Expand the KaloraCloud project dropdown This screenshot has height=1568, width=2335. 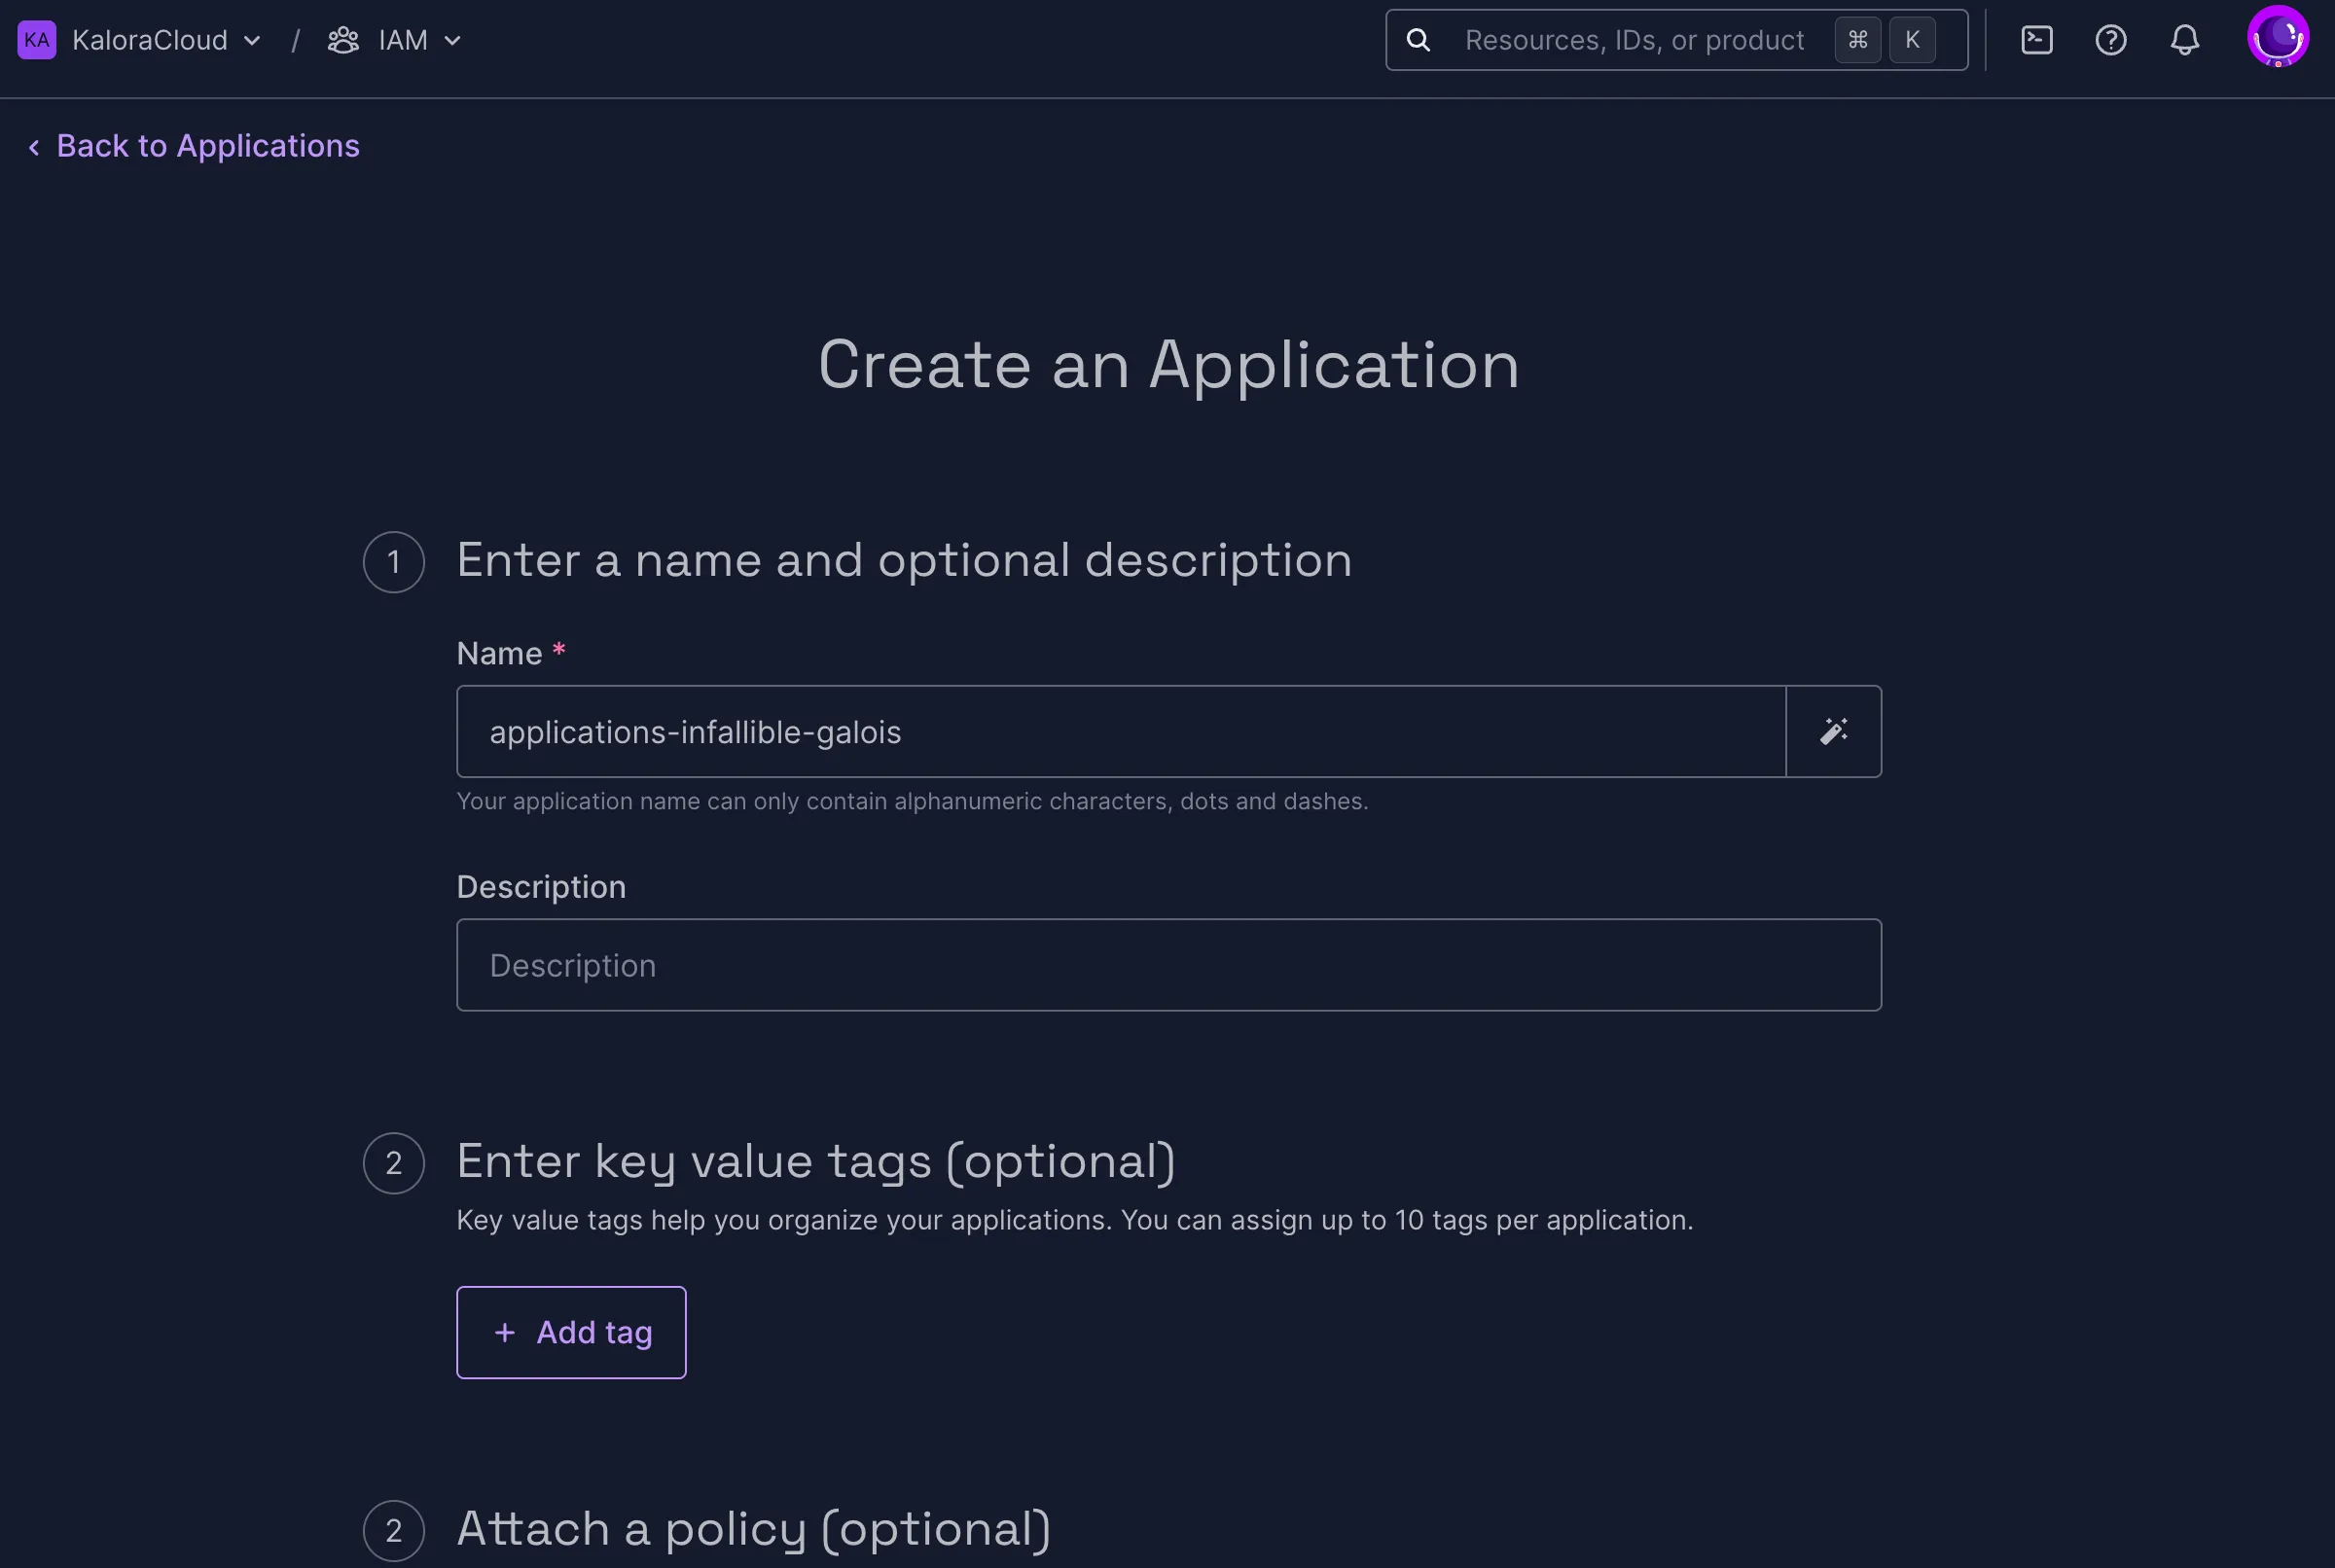(253, 41)
